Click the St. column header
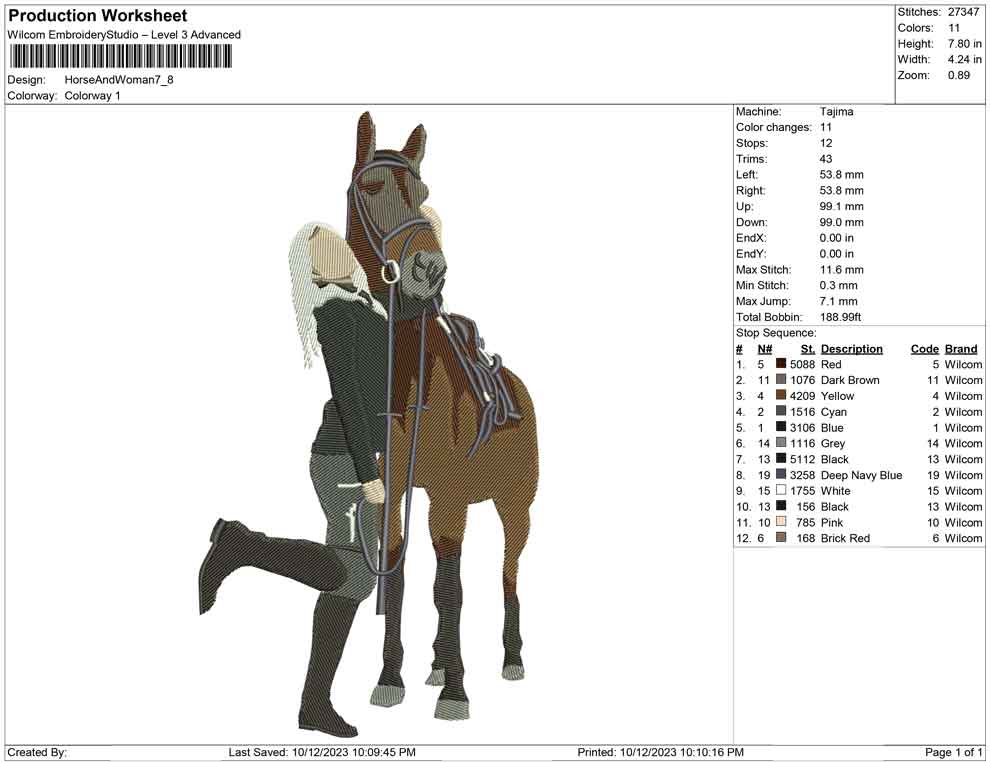 (x=806, y=348)
